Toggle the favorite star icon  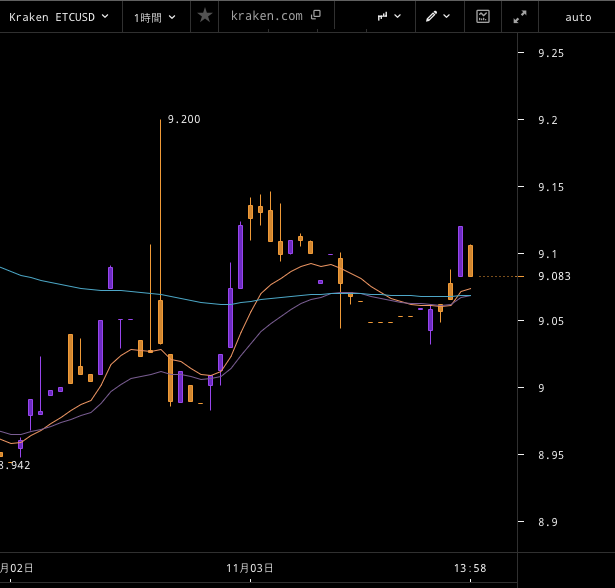(x=205, y=16)
